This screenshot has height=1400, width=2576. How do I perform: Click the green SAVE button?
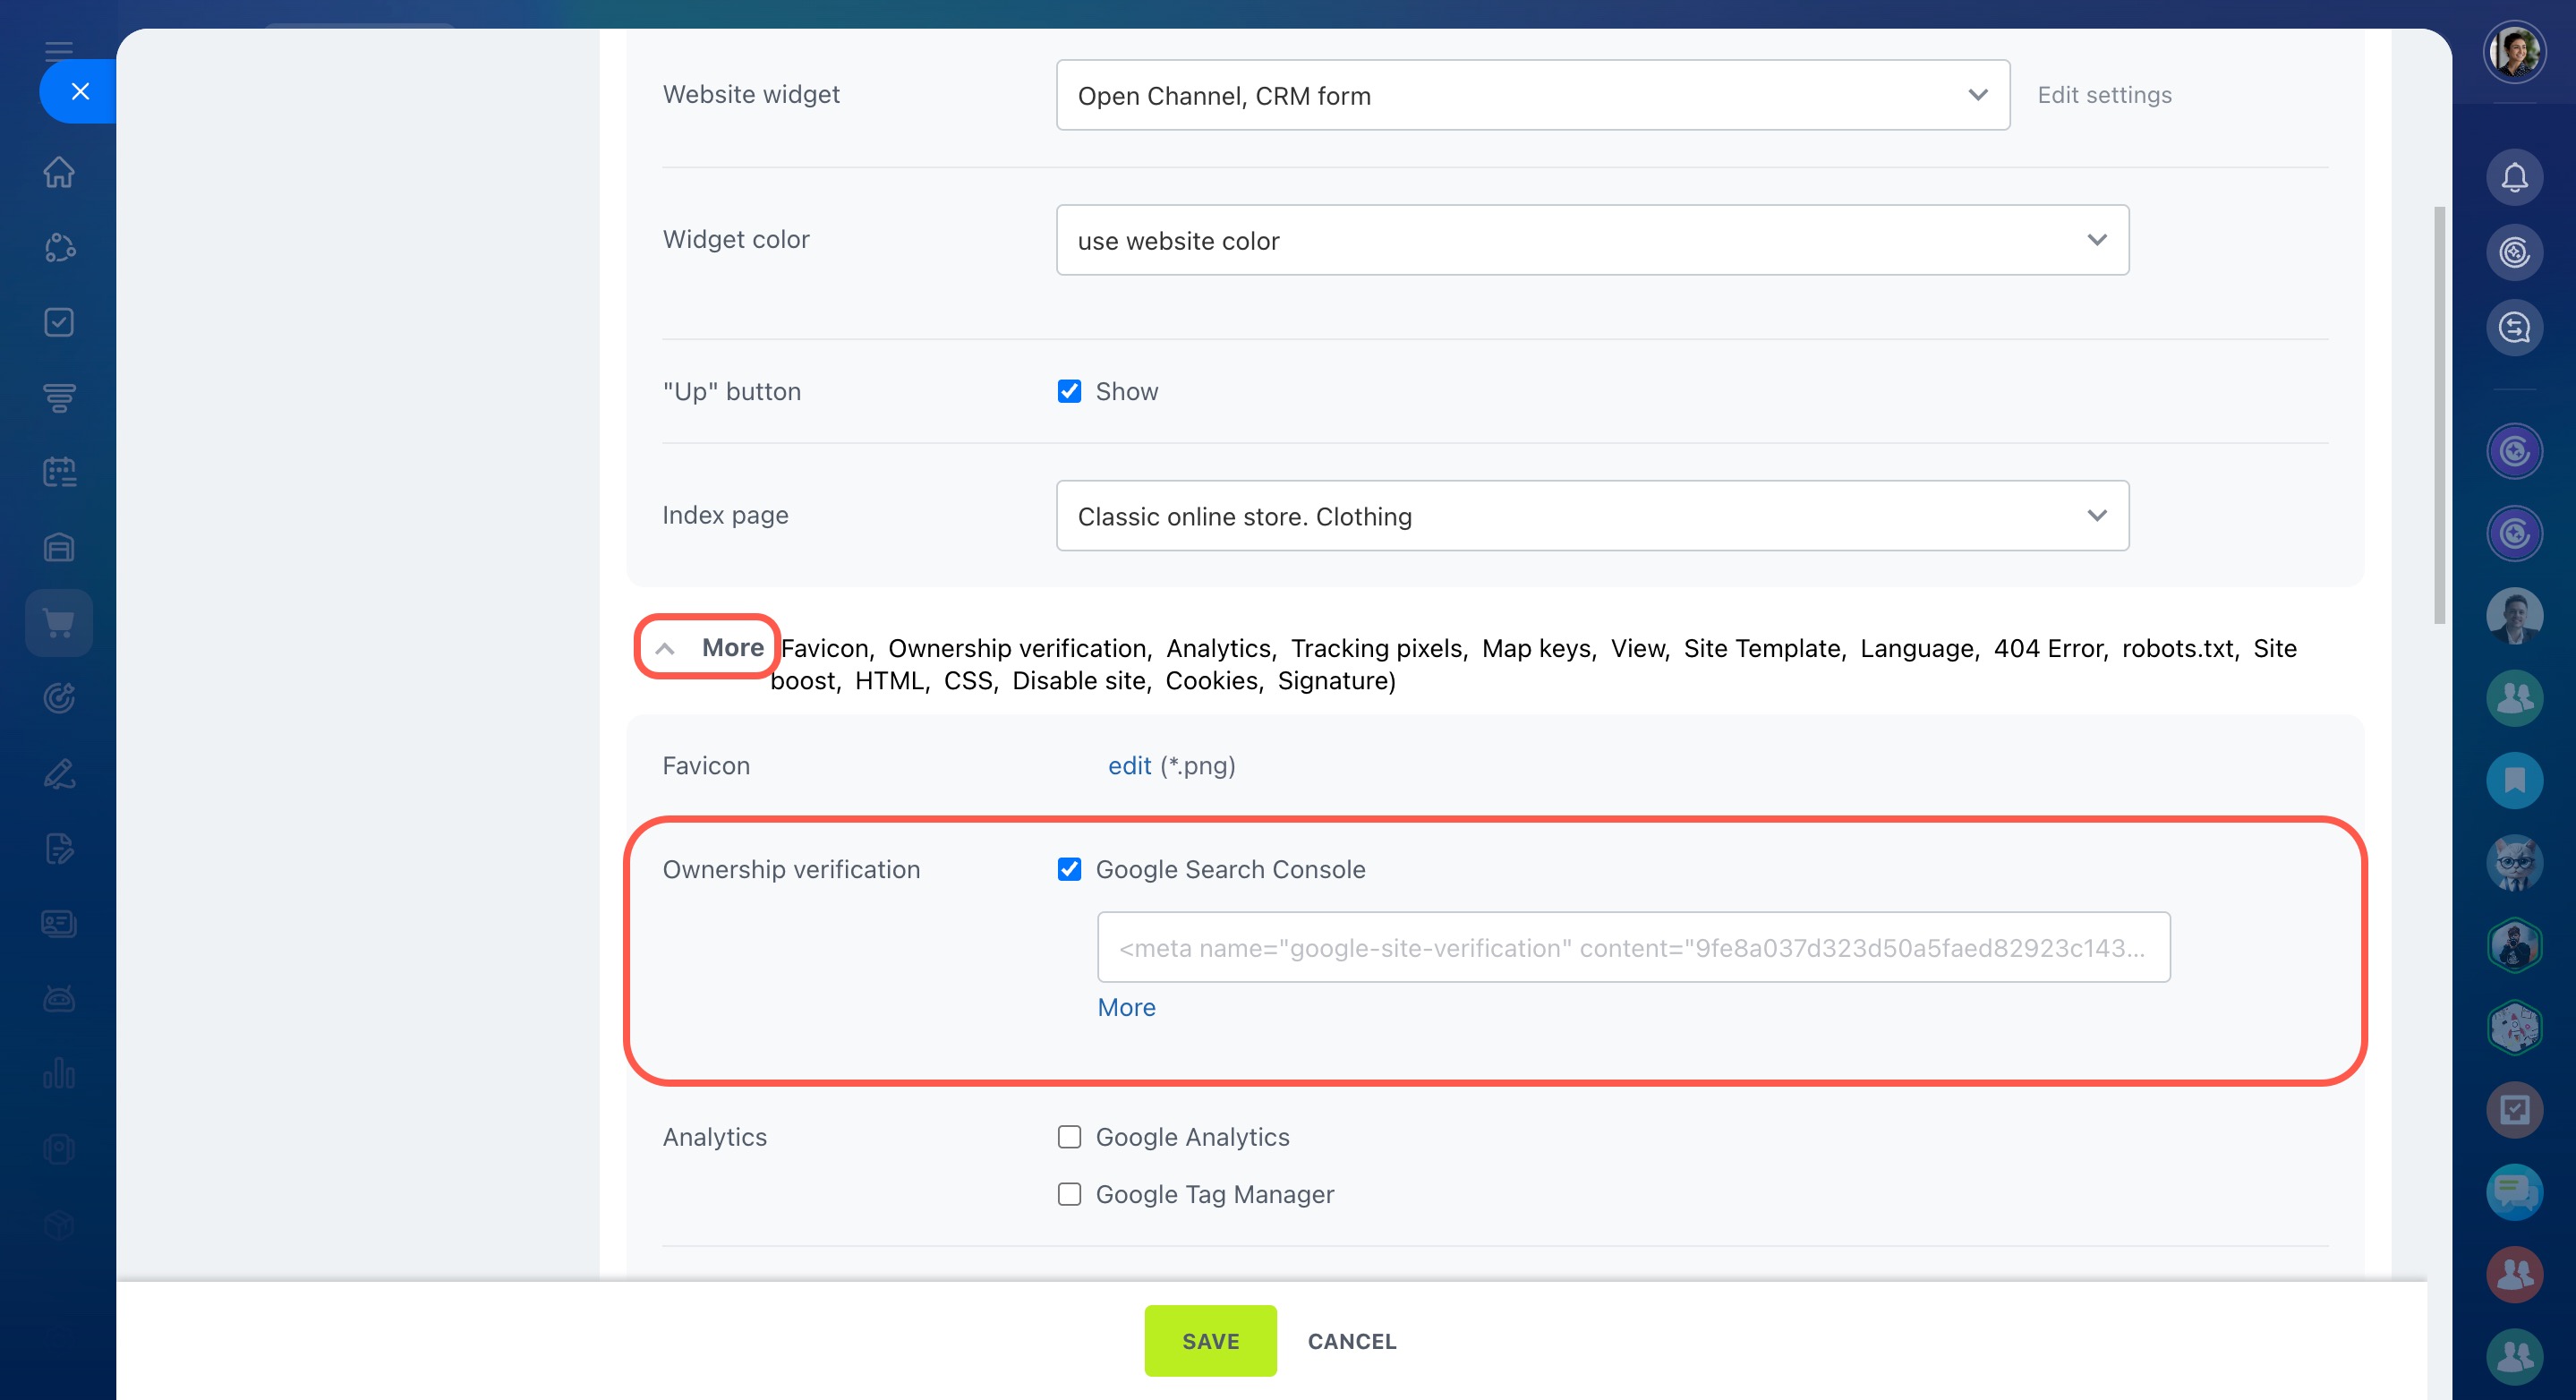coord(1210,1341)
